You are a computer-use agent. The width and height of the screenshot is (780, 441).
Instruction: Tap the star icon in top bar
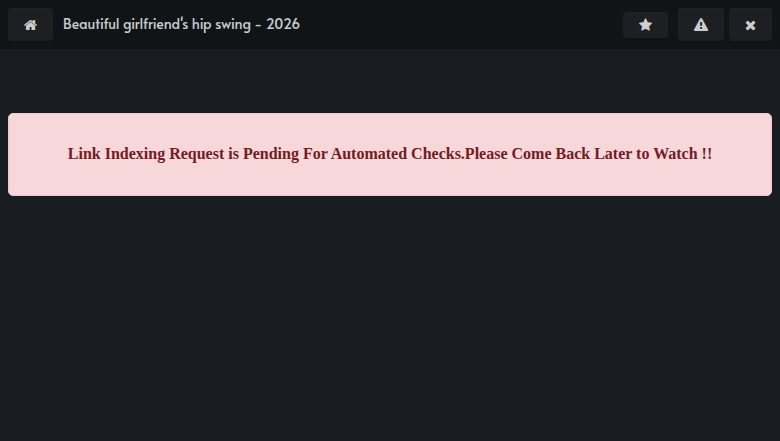tap(645, 25)
